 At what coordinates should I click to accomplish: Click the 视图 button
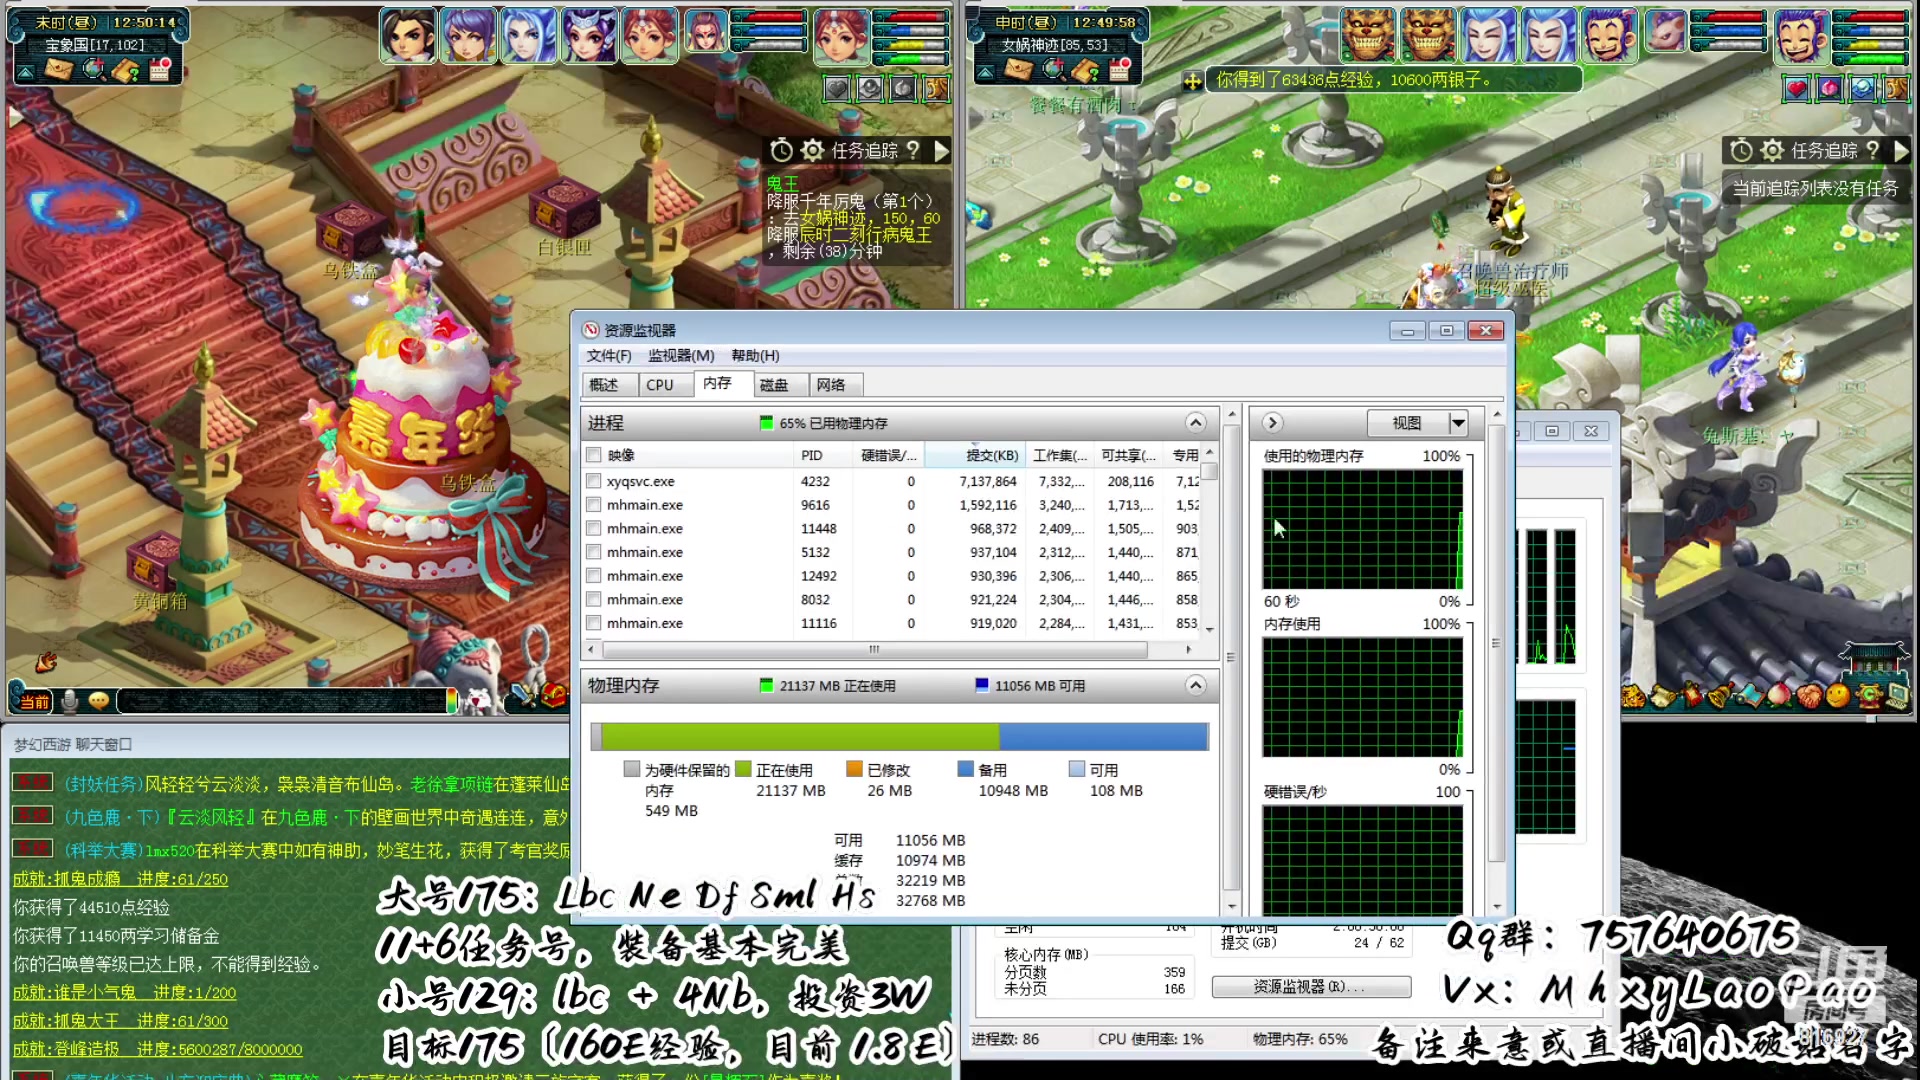(x=1407, y=423)
